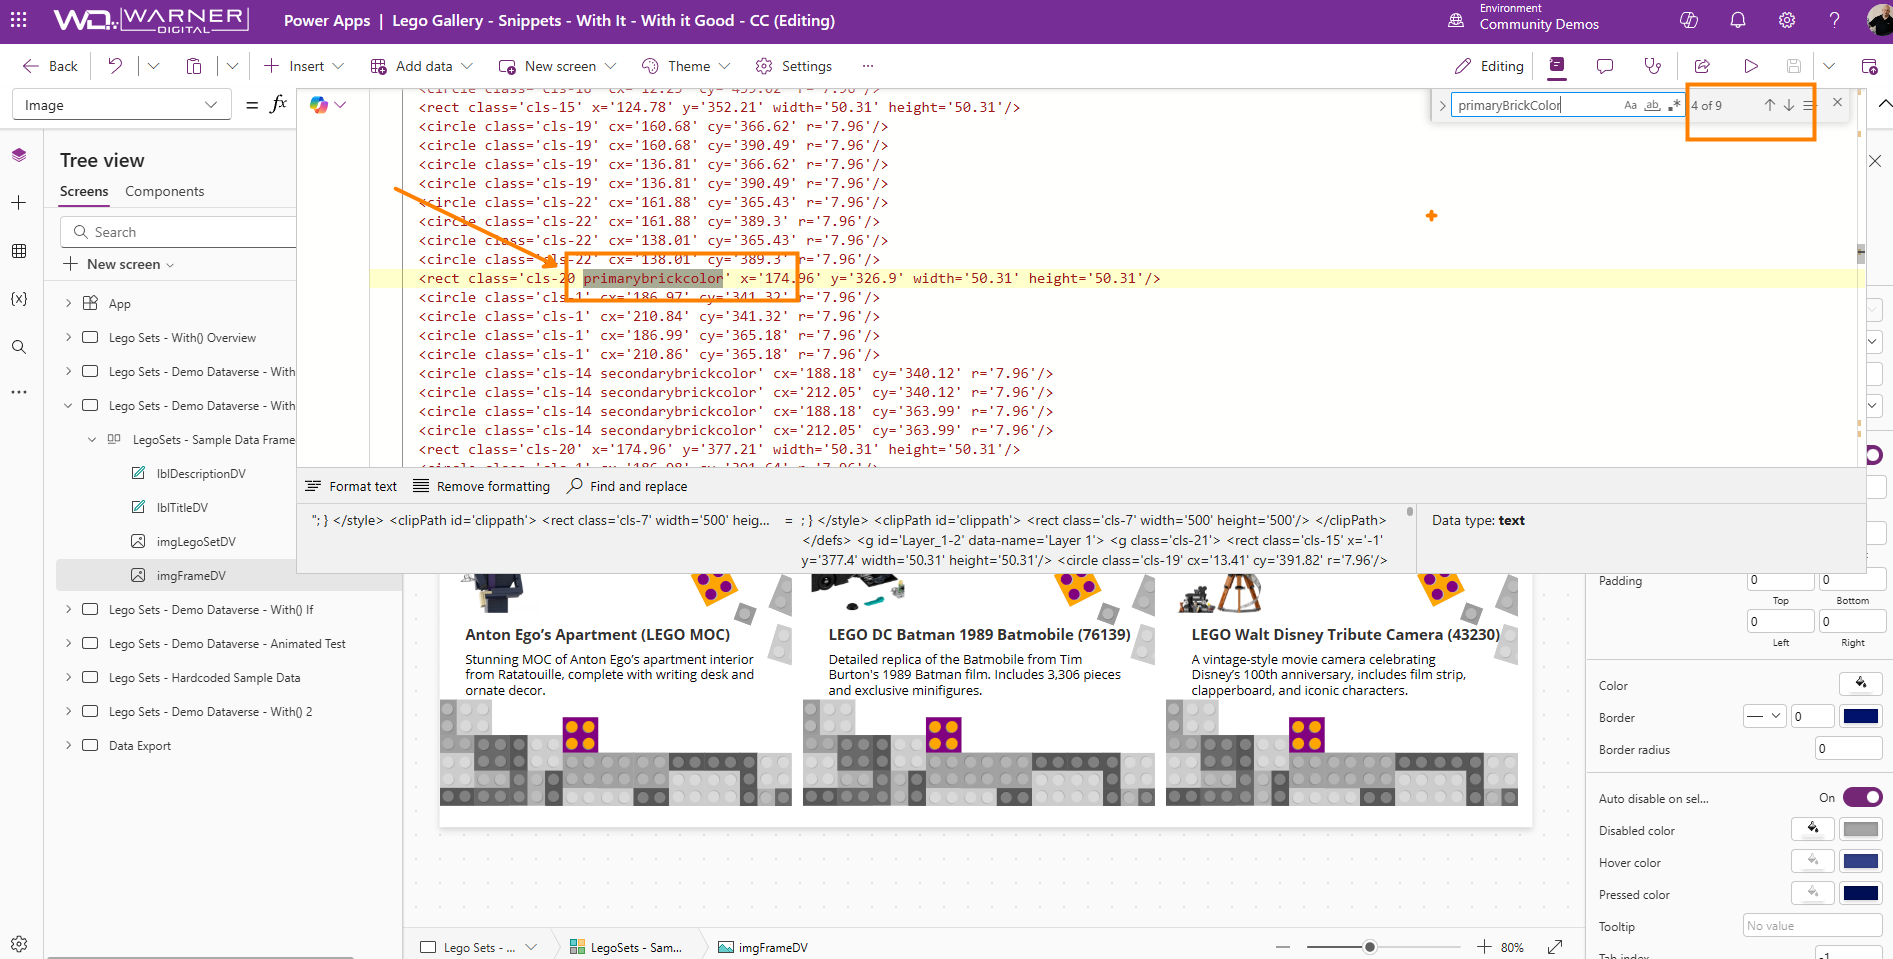Image resolution: width=1893 pixels, height=959 pixels.
Task: Open Settings in the toolbar
Action: (x=794, y=66)
